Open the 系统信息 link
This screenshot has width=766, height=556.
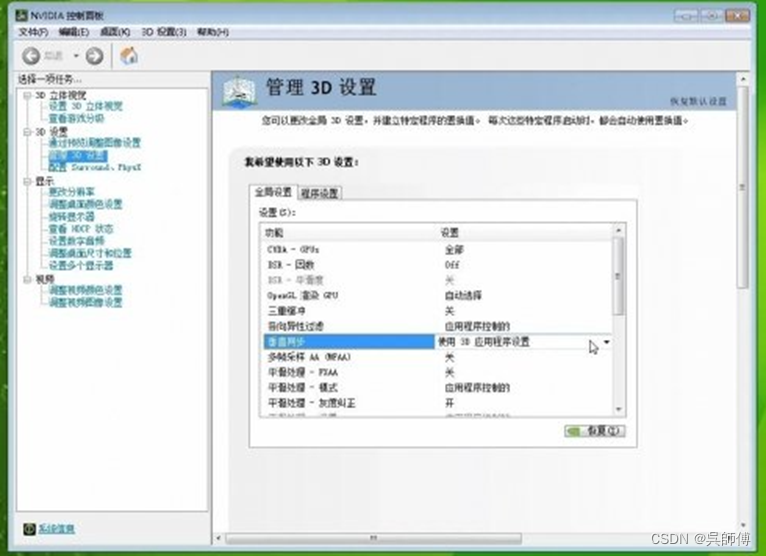tap(56, 529)
